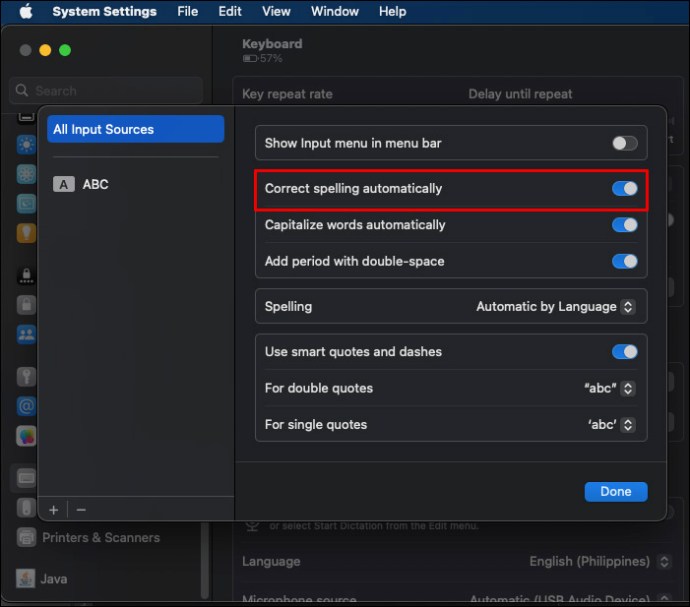Screen dimensions: 690x607
Task: Open the View menu
Action: click(x=276, y=11)
